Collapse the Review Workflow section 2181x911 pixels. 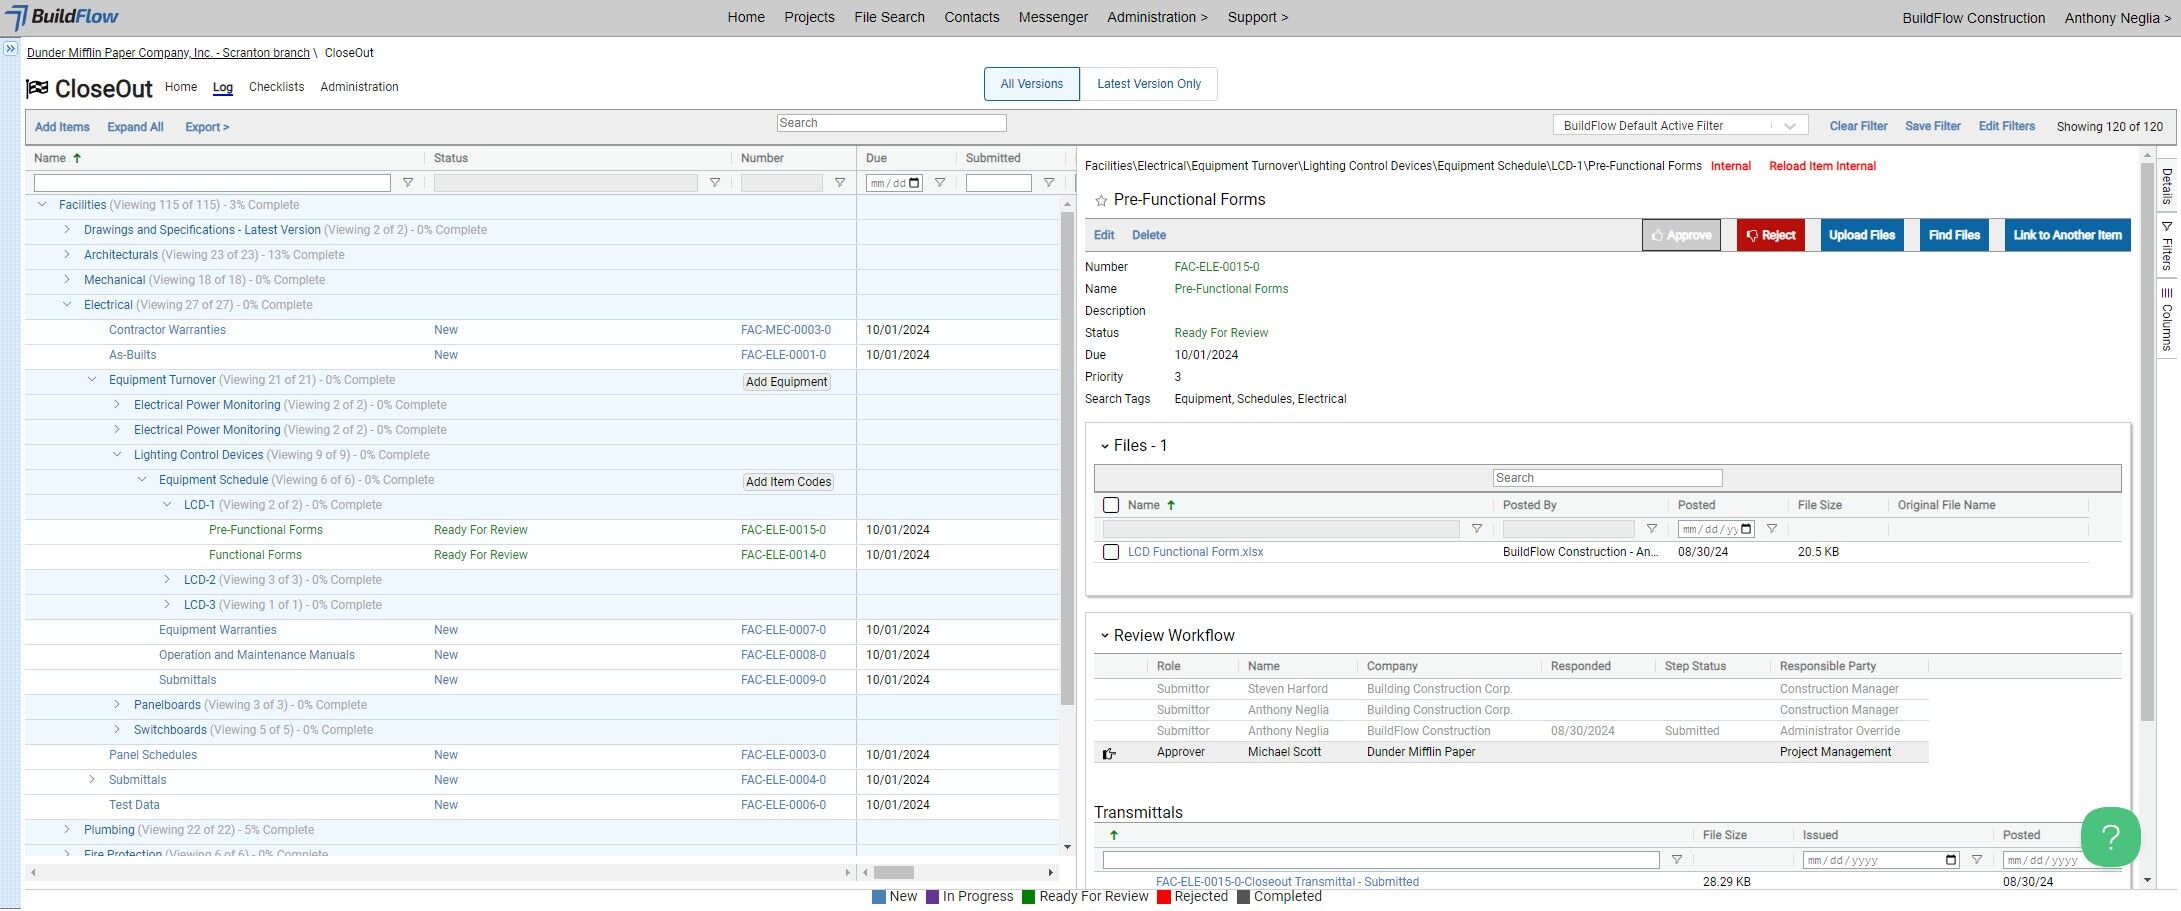pyautogui.click(x=1105, y=636)
